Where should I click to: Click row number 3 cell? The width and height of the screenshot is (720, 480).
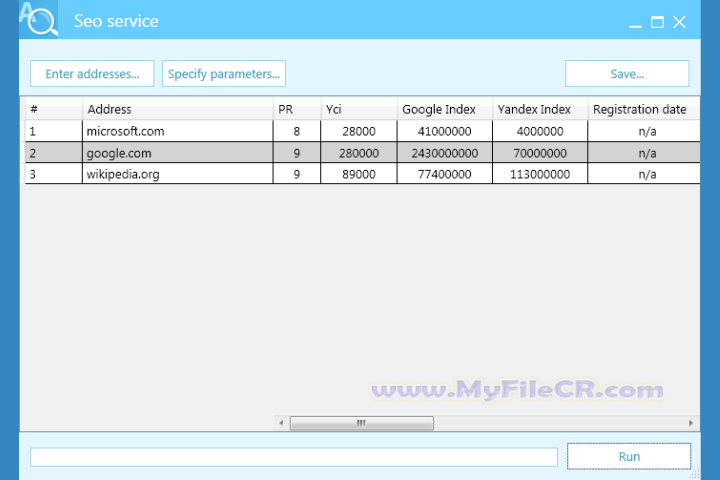click(54, 174)
